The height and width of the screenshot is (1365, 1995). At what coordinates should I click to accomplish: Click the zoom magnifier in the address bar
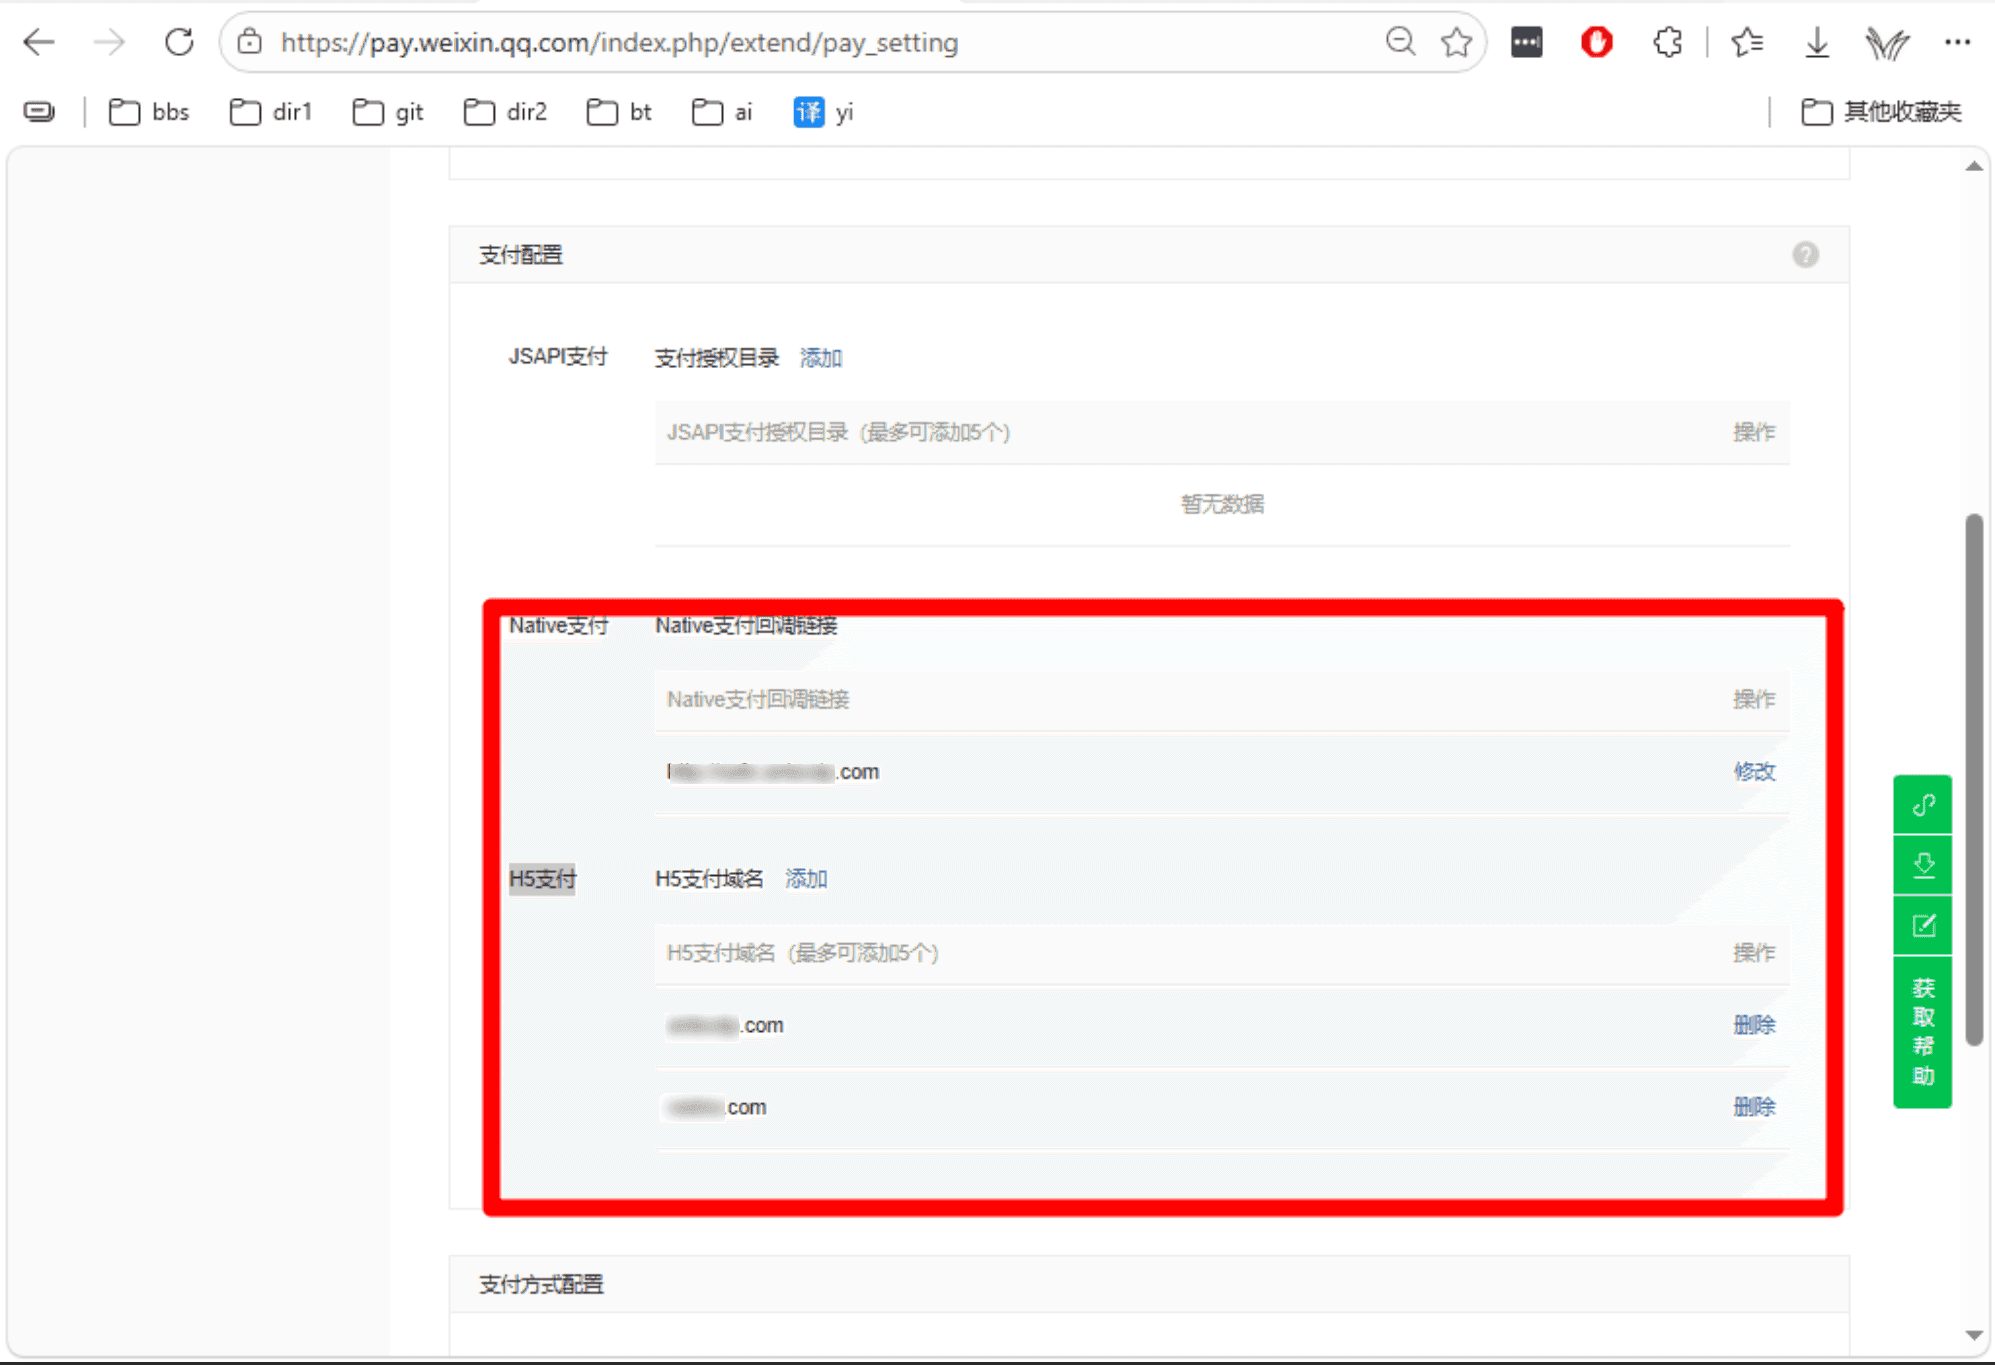pyautogui.click(x=1400, y=42)
